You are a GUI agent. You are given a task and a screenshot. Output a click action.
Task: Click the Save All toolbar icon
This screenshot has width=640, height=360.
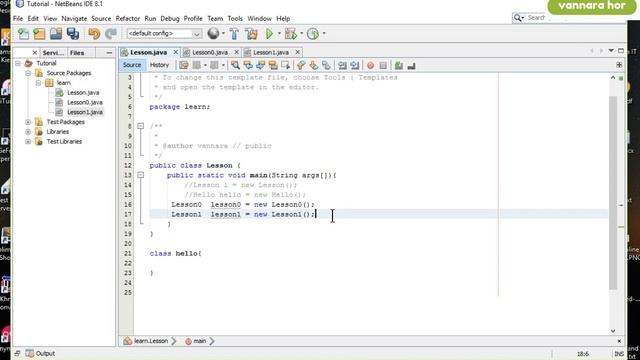tap(73, 33)
